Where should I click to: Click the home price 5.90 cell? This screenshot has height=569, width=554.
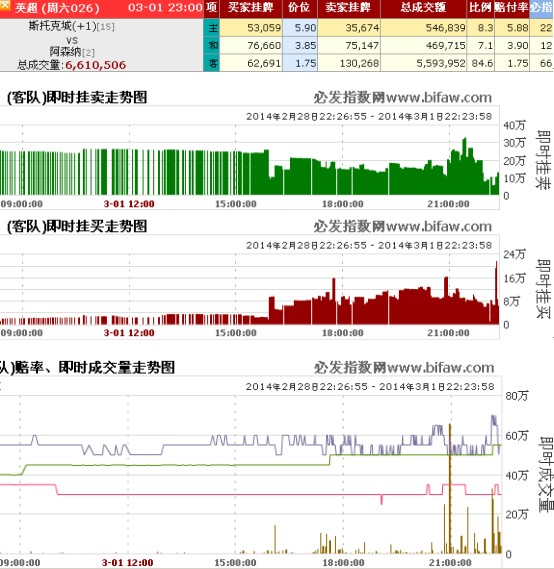click(x=300, y=28)
